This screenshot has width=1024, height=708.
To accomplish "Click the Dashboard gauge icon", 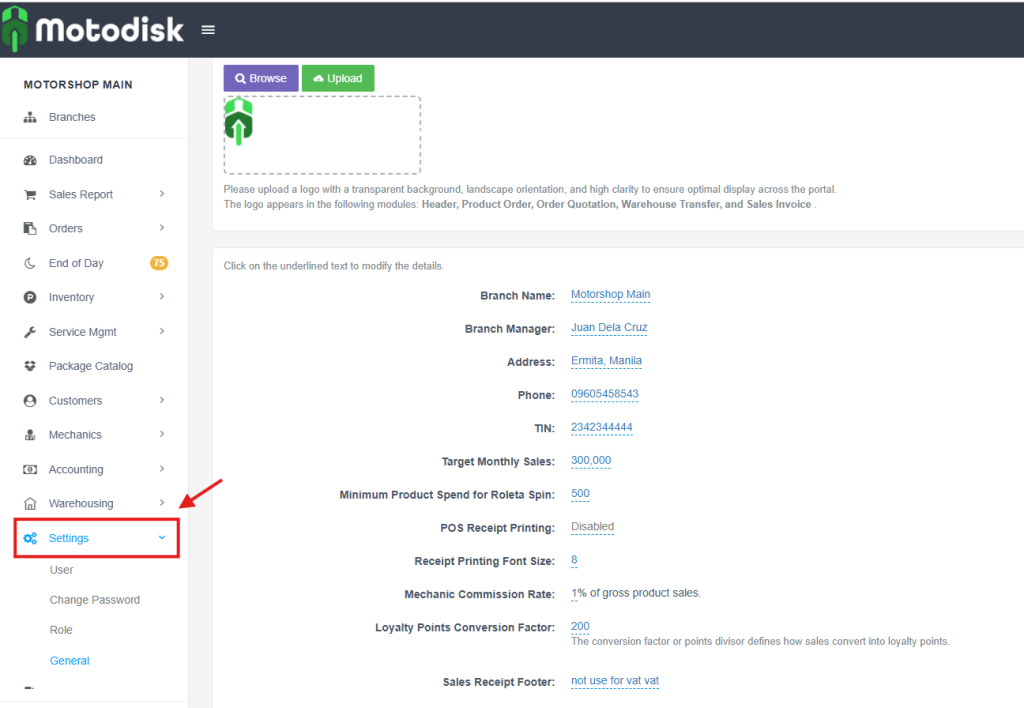I will point(30,160).
